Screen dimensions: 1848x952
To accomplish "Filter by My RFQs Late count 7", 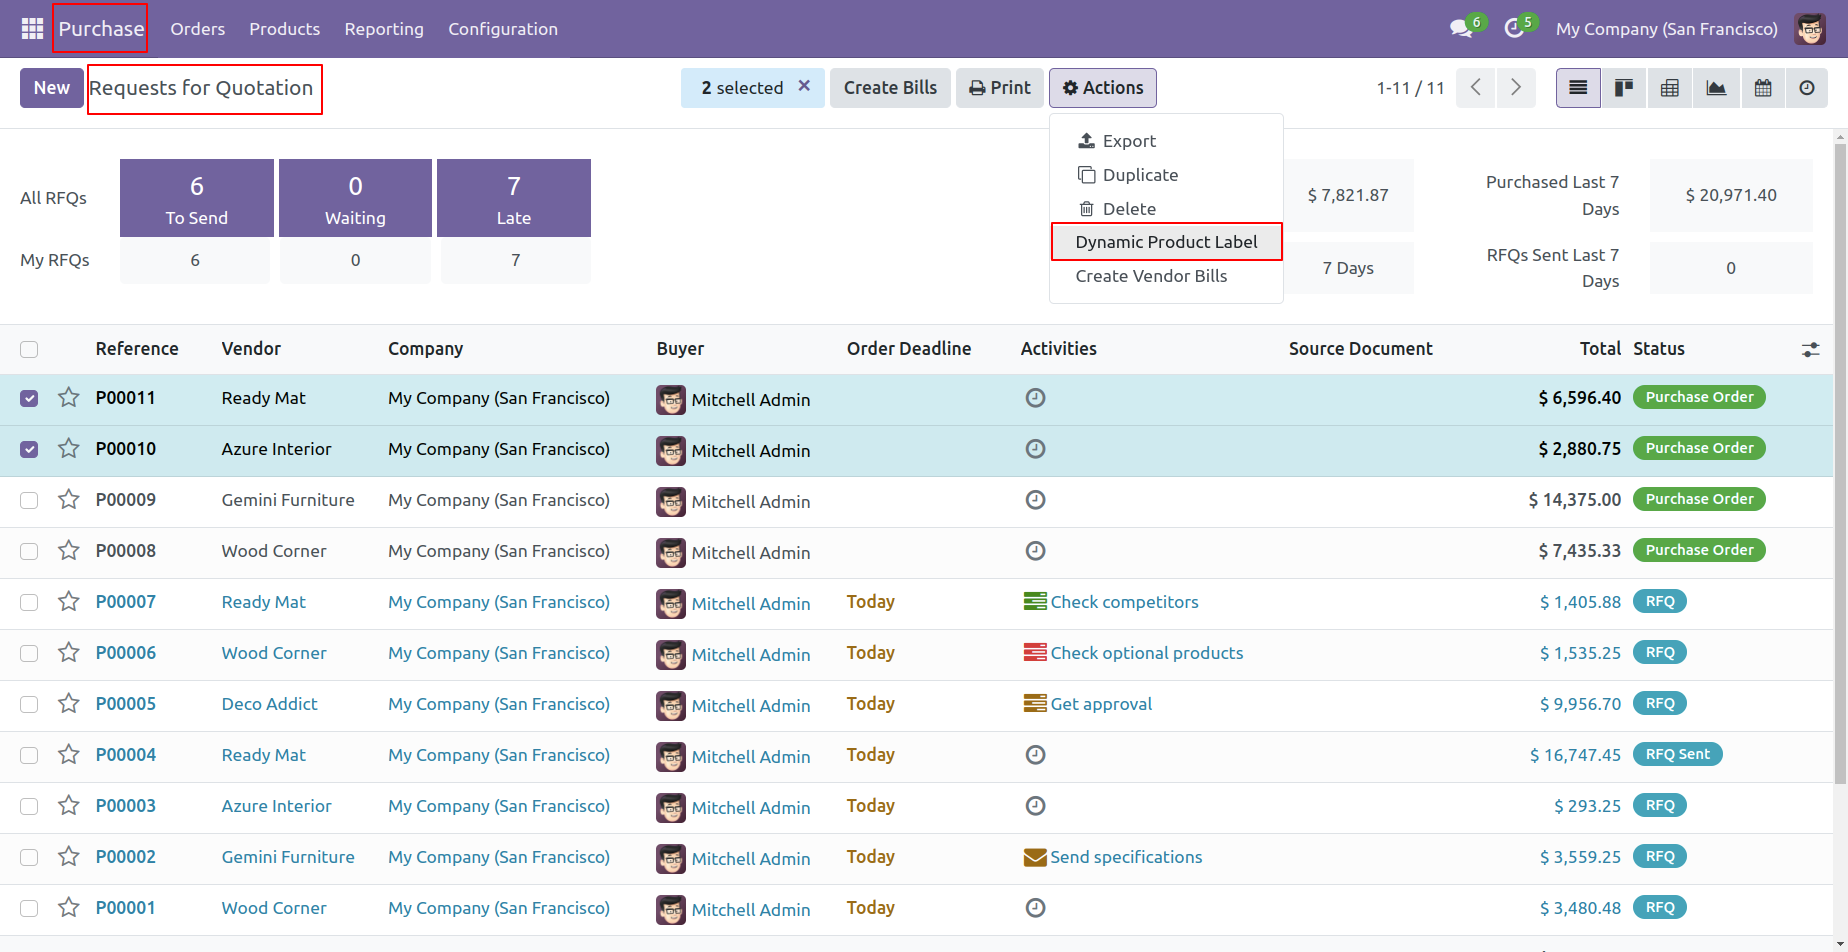I will coord(516,260).
